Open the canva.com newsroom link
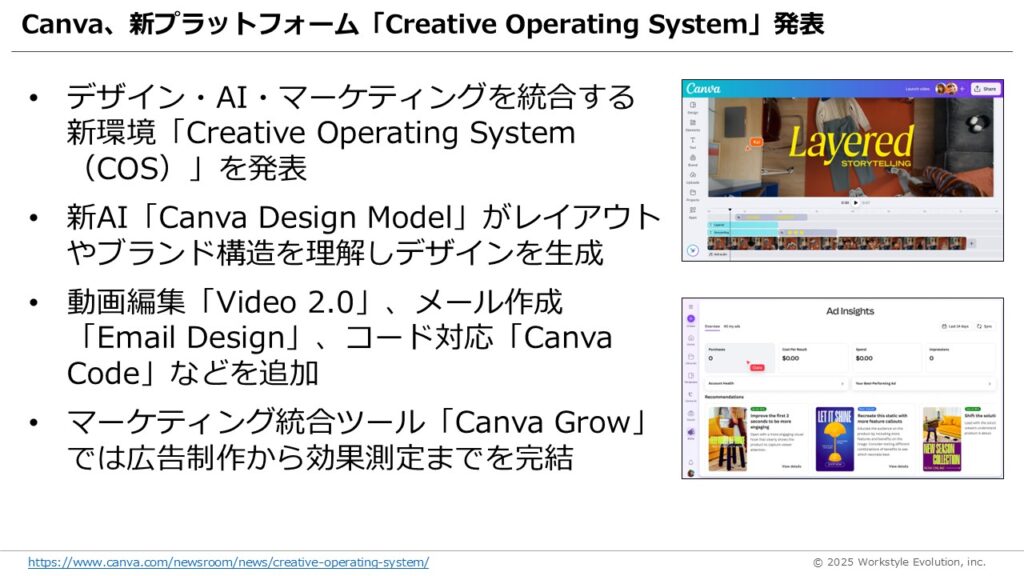Image resolution: width=1024 pixels, height=576 pixels. (228, 562)
